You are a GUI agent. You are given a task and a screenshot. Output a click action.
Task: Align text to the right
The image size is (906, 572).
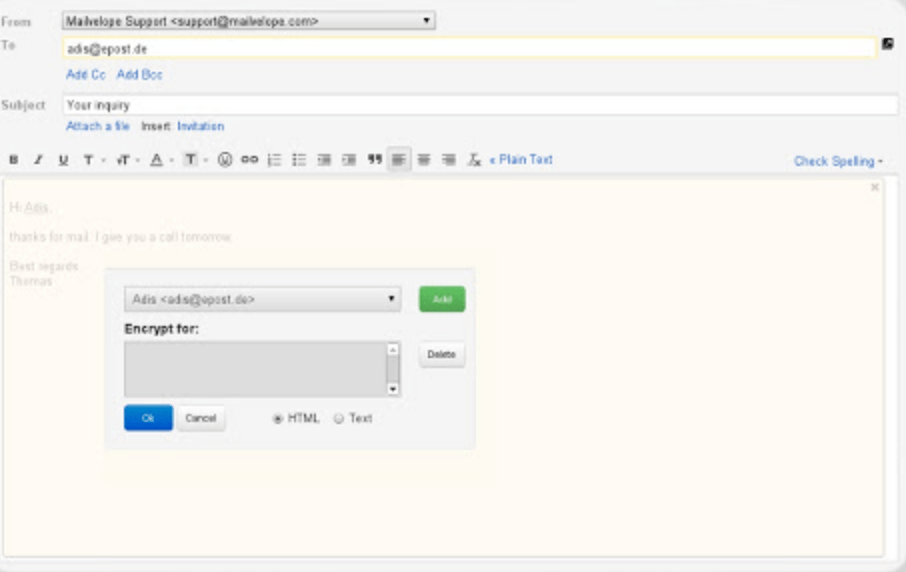click(448, 160)
